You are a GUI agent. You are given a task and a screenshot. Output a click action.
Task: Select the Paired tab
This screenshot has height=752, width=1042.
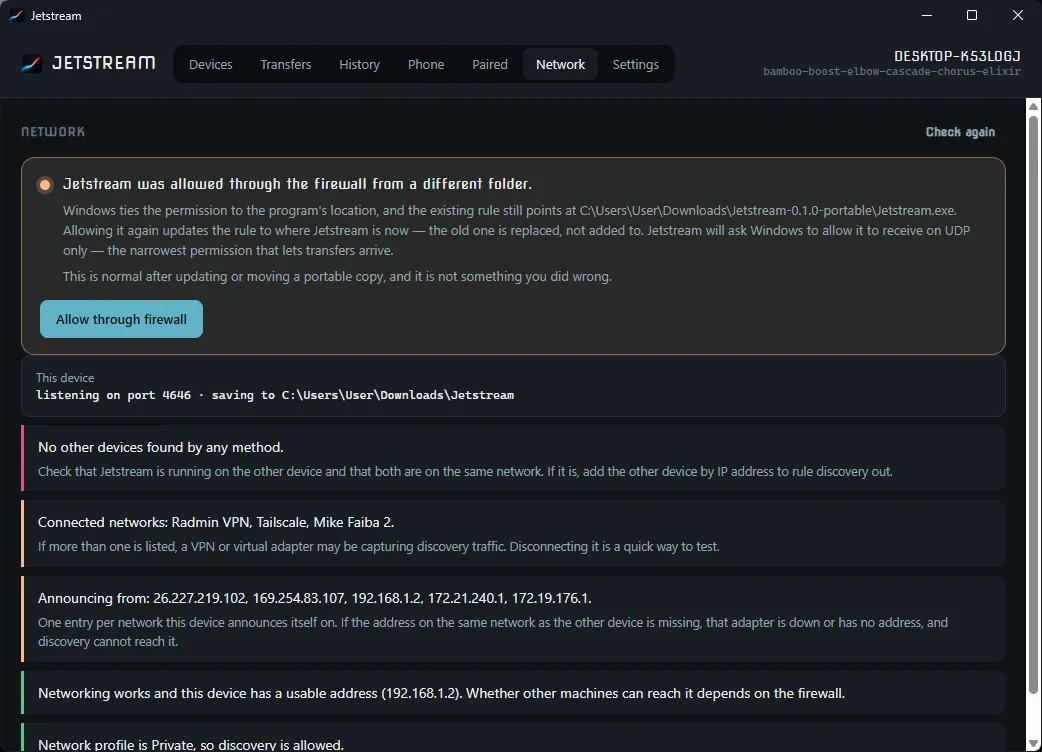[490, 64]
